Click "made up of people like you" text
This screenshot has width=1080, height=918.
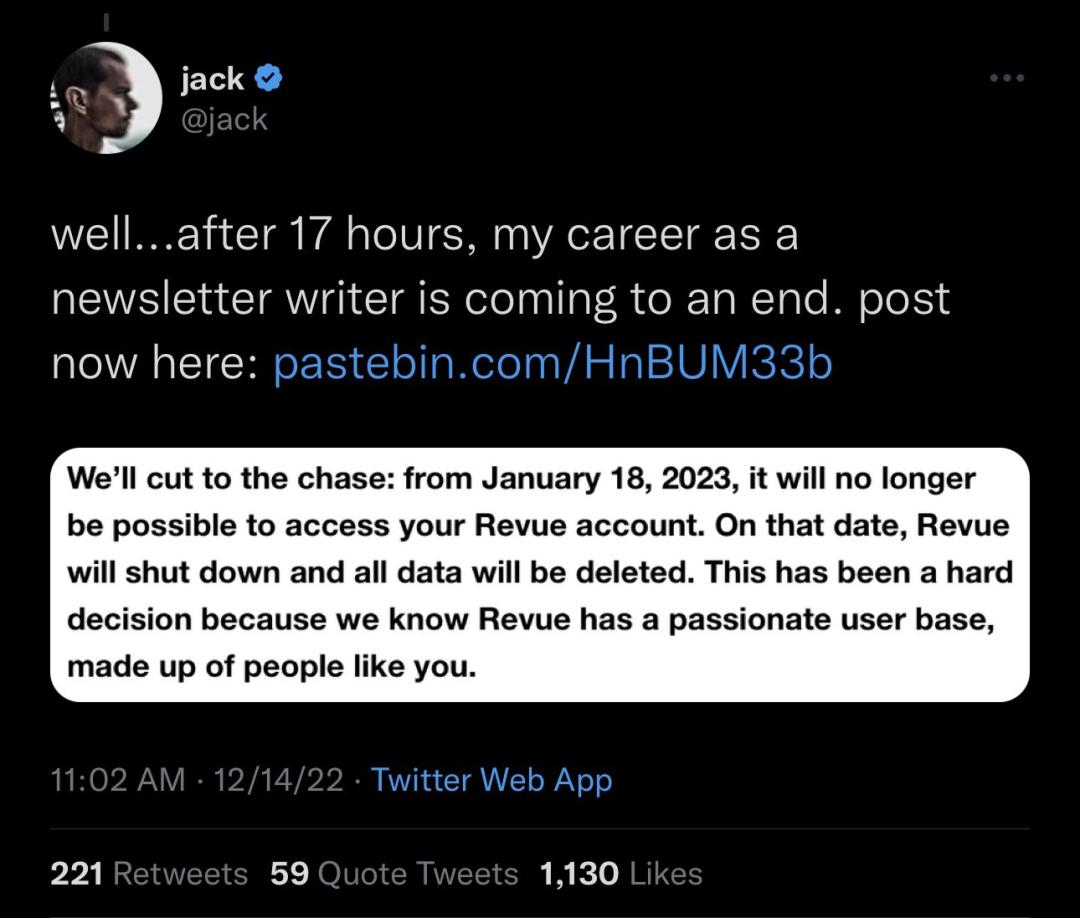(271, 666)
